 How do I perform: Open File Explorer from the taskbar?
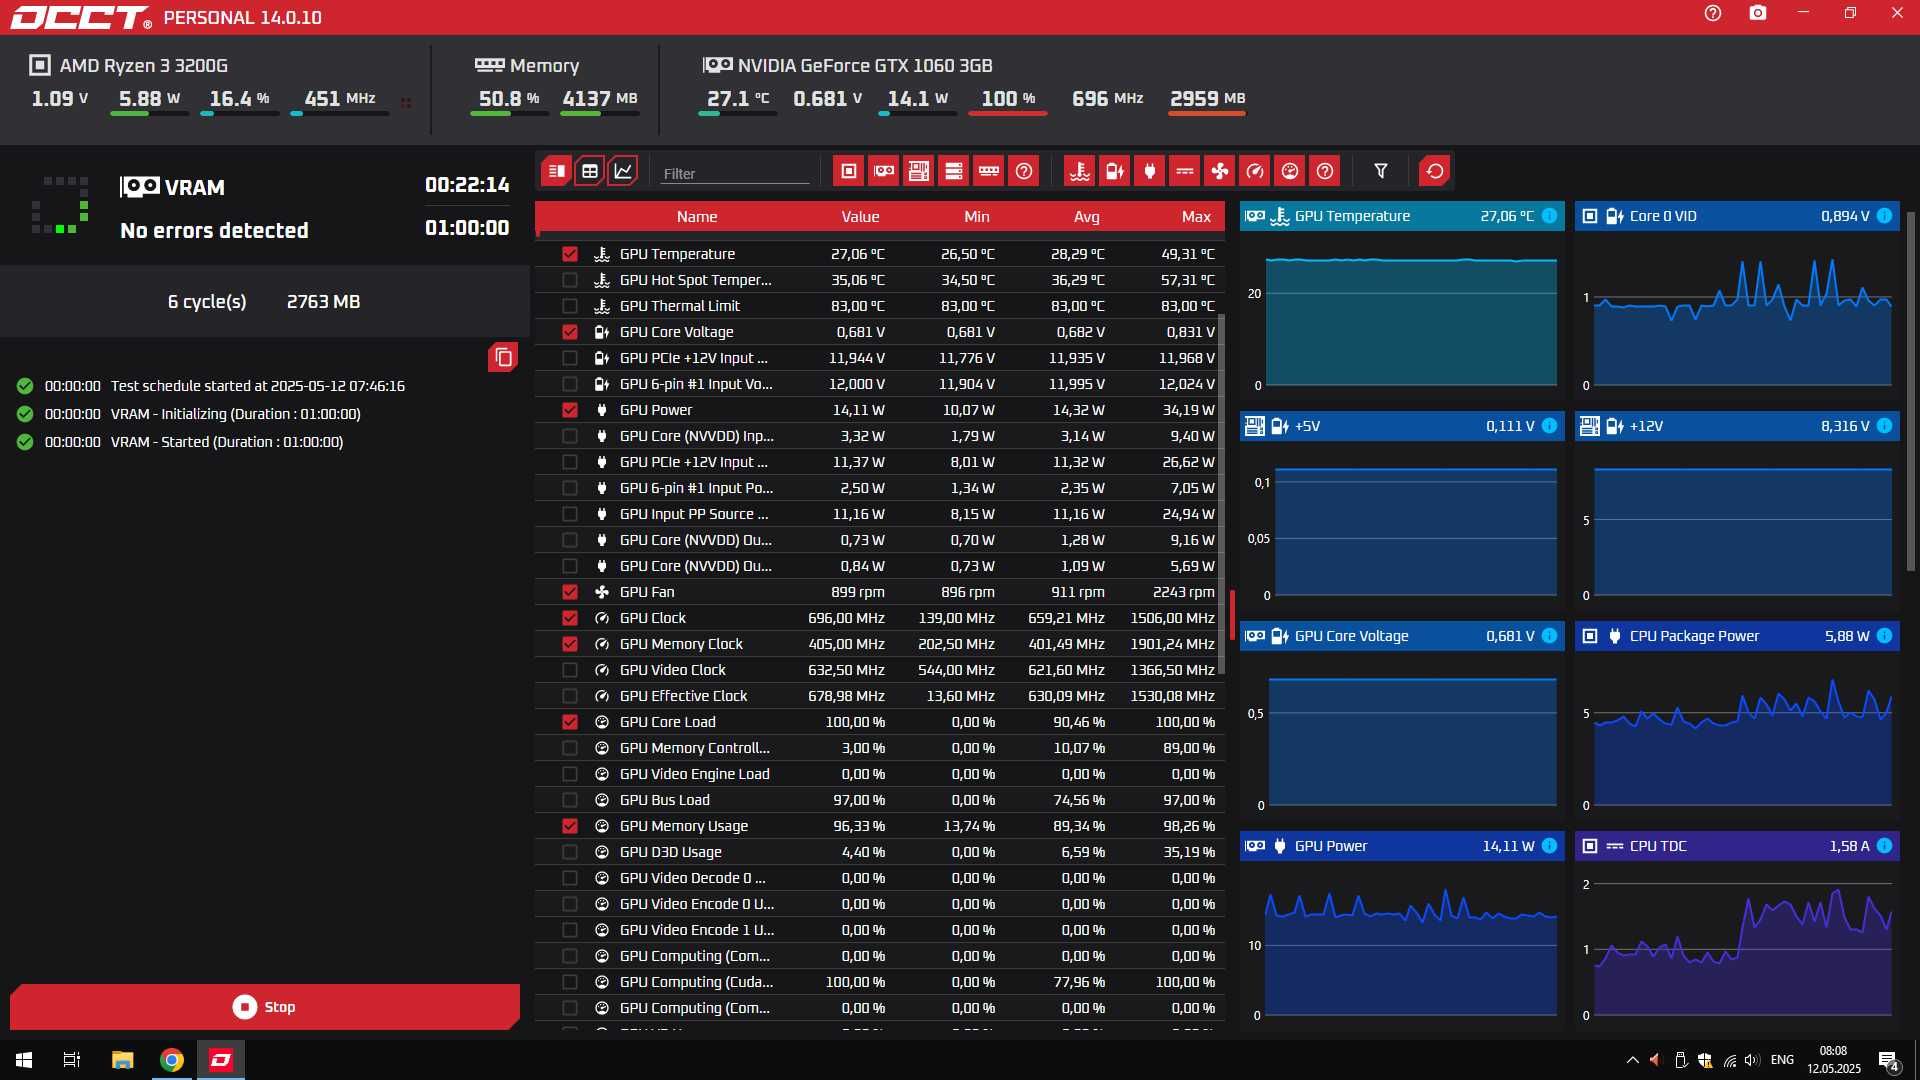[122, 1060]
